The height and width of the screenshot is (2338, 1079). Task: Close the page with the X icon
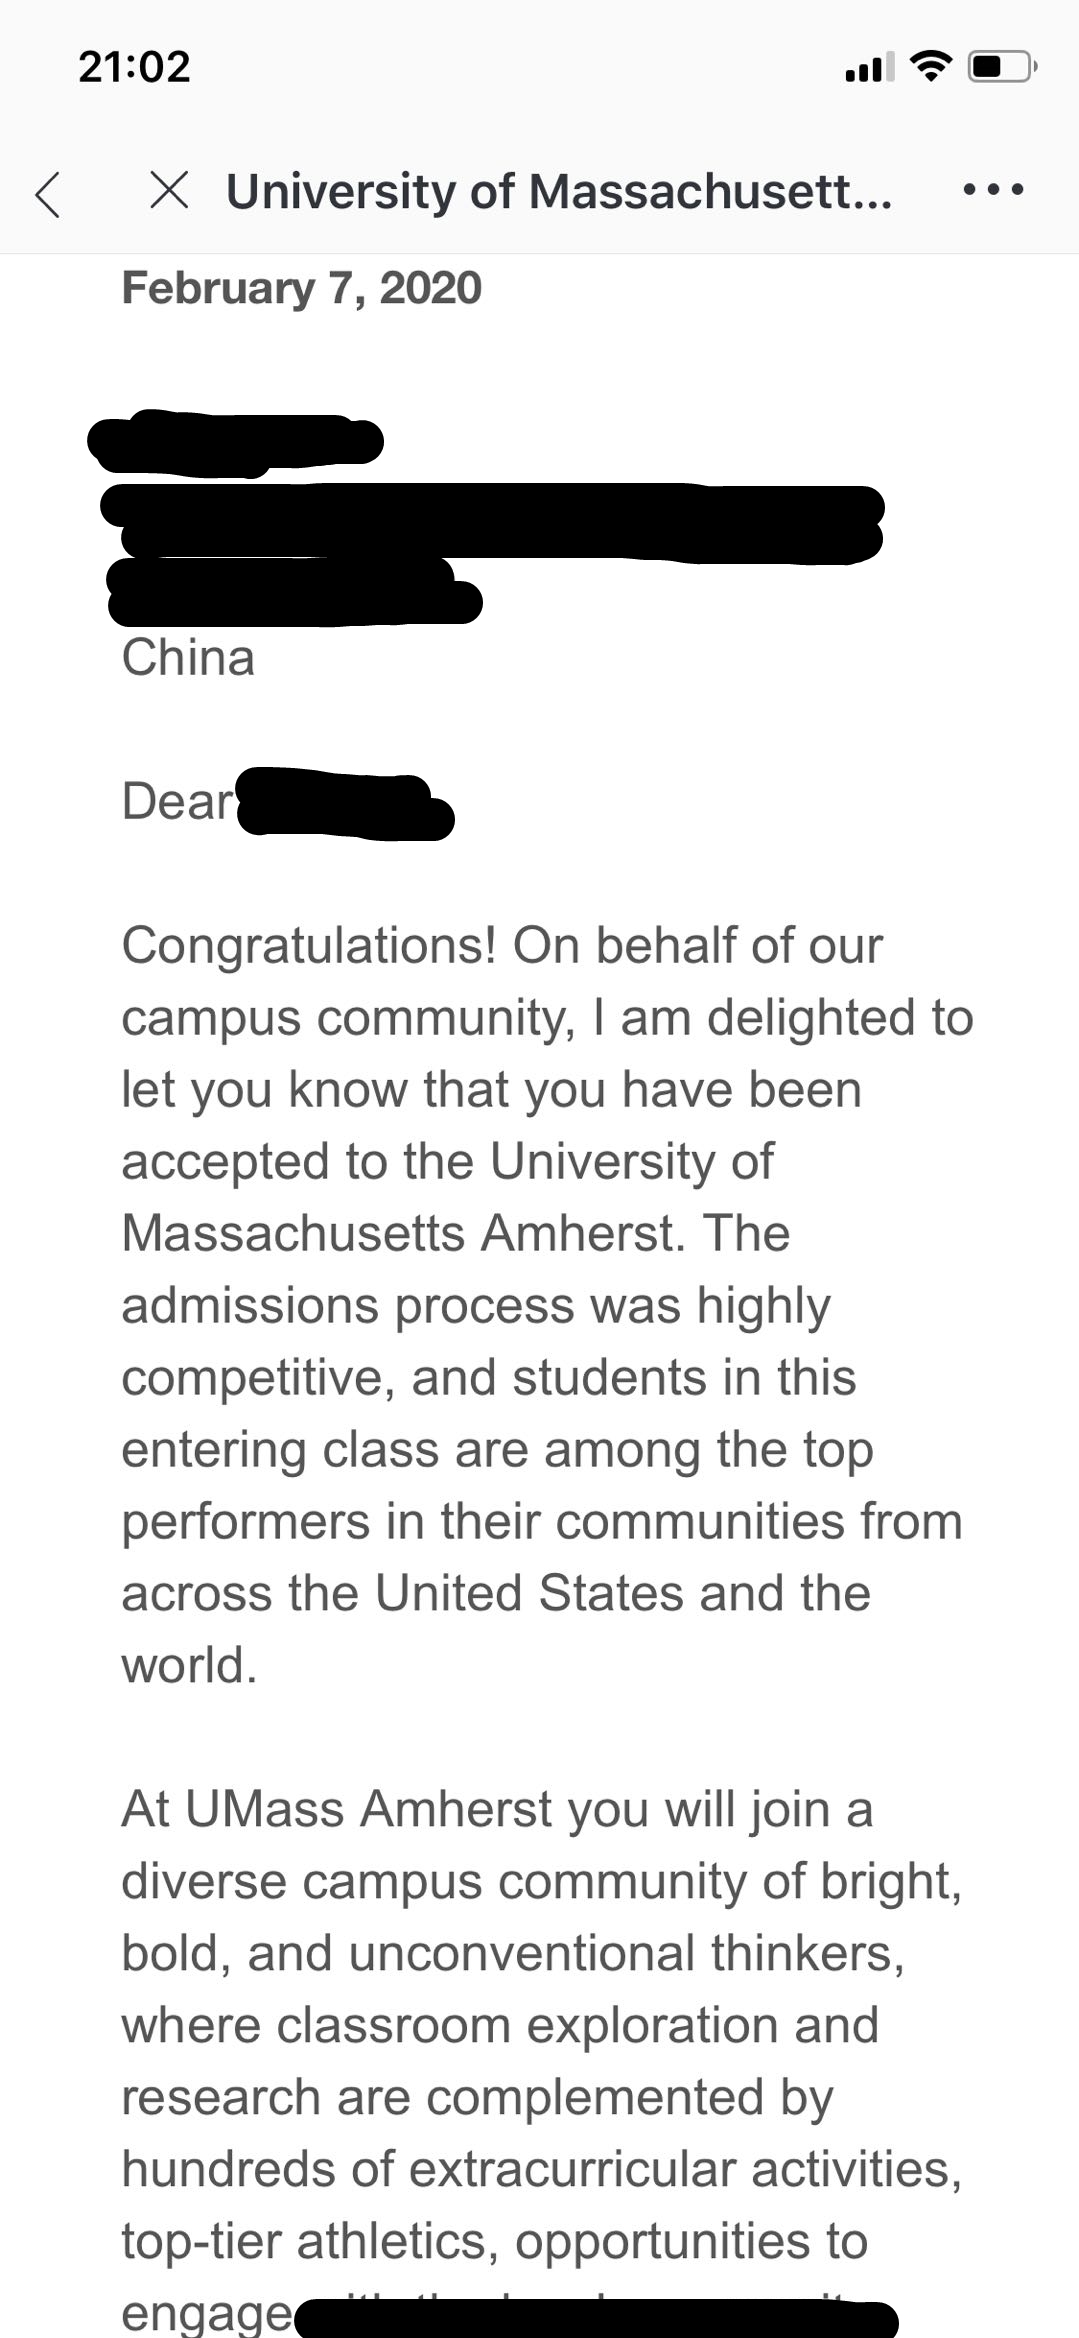coord(168,190)
